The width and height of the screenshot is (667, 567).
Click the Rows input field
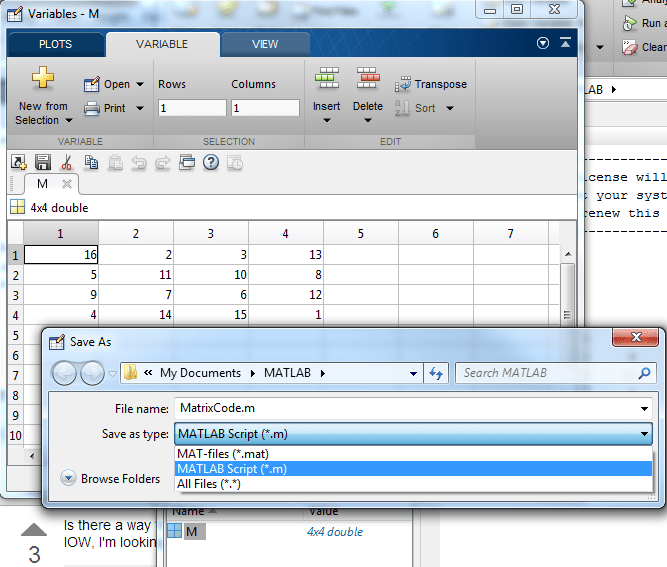click(x=192, y=108)
